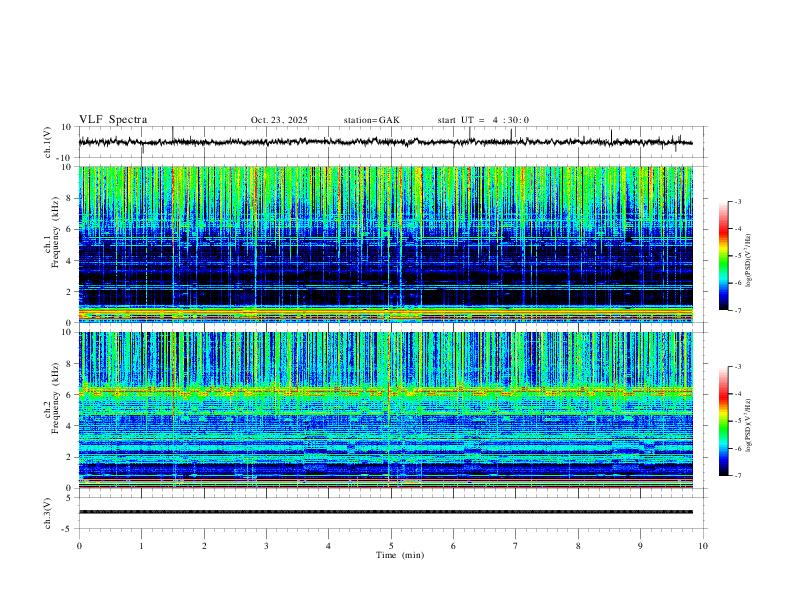Select the date text "Oct. 23, 2025"
Viewport: 792px width, 612px height.
coord(279,120)
